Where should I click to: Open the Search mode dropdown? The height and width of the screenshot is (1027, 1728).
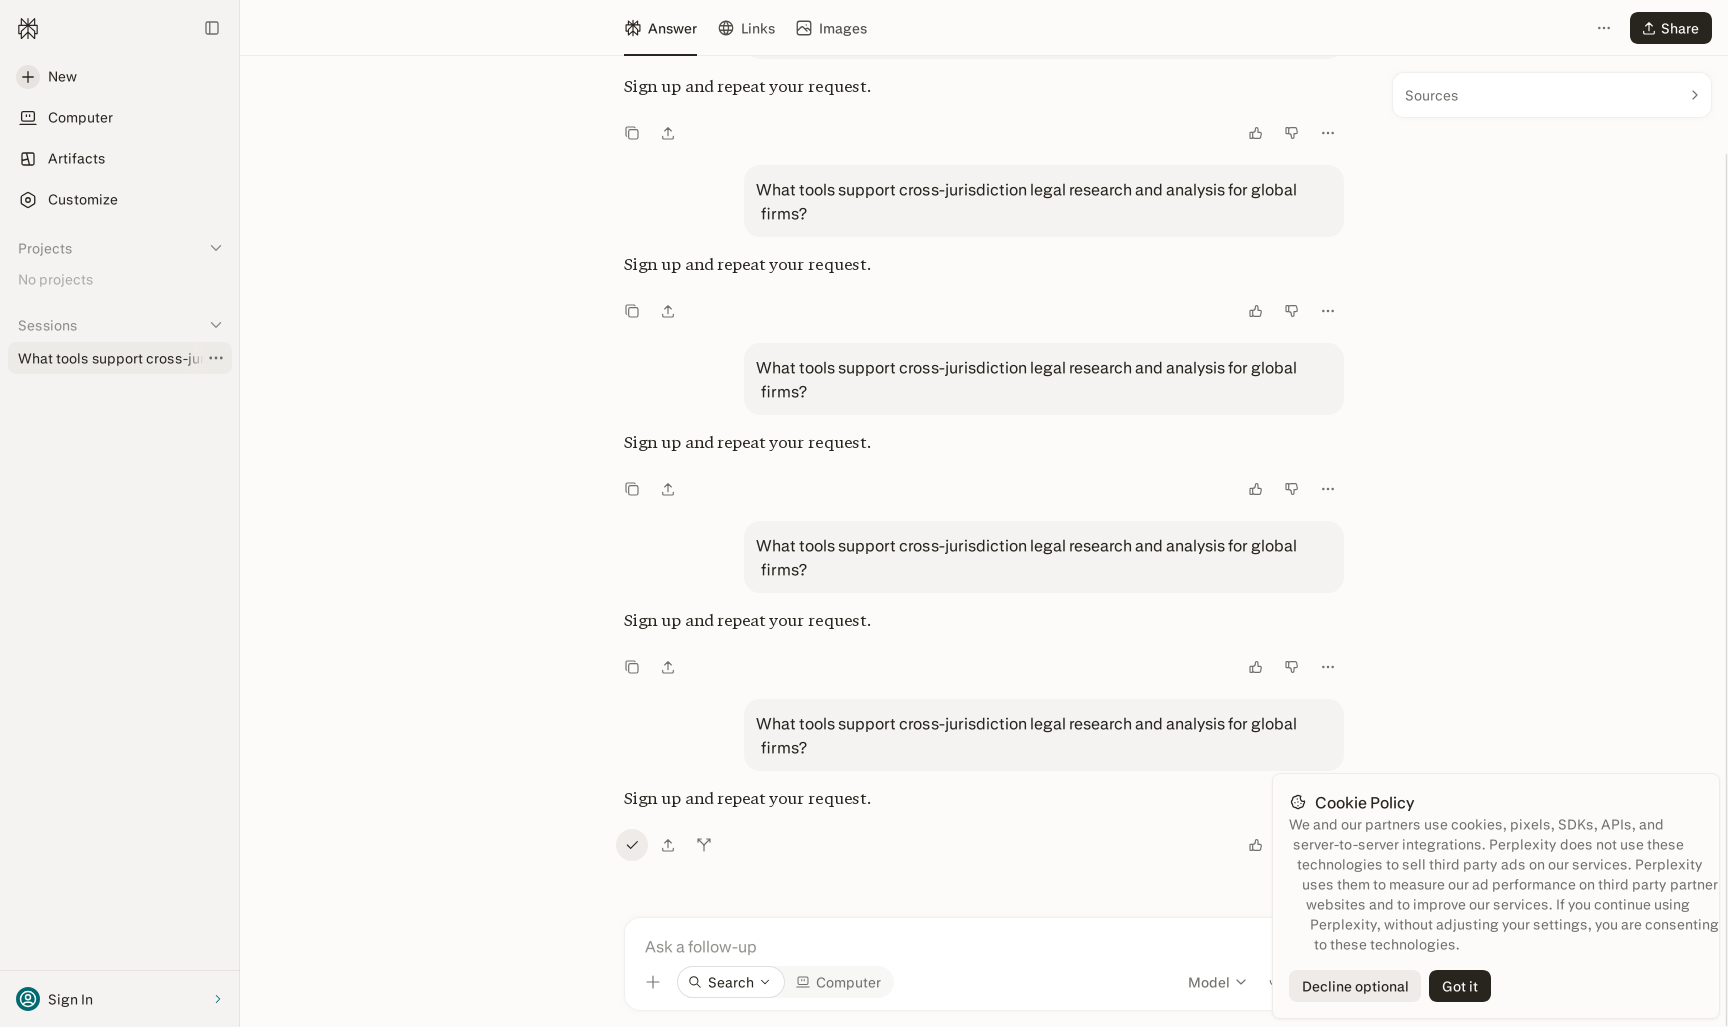pyautogui.click(x=730, y=982)
